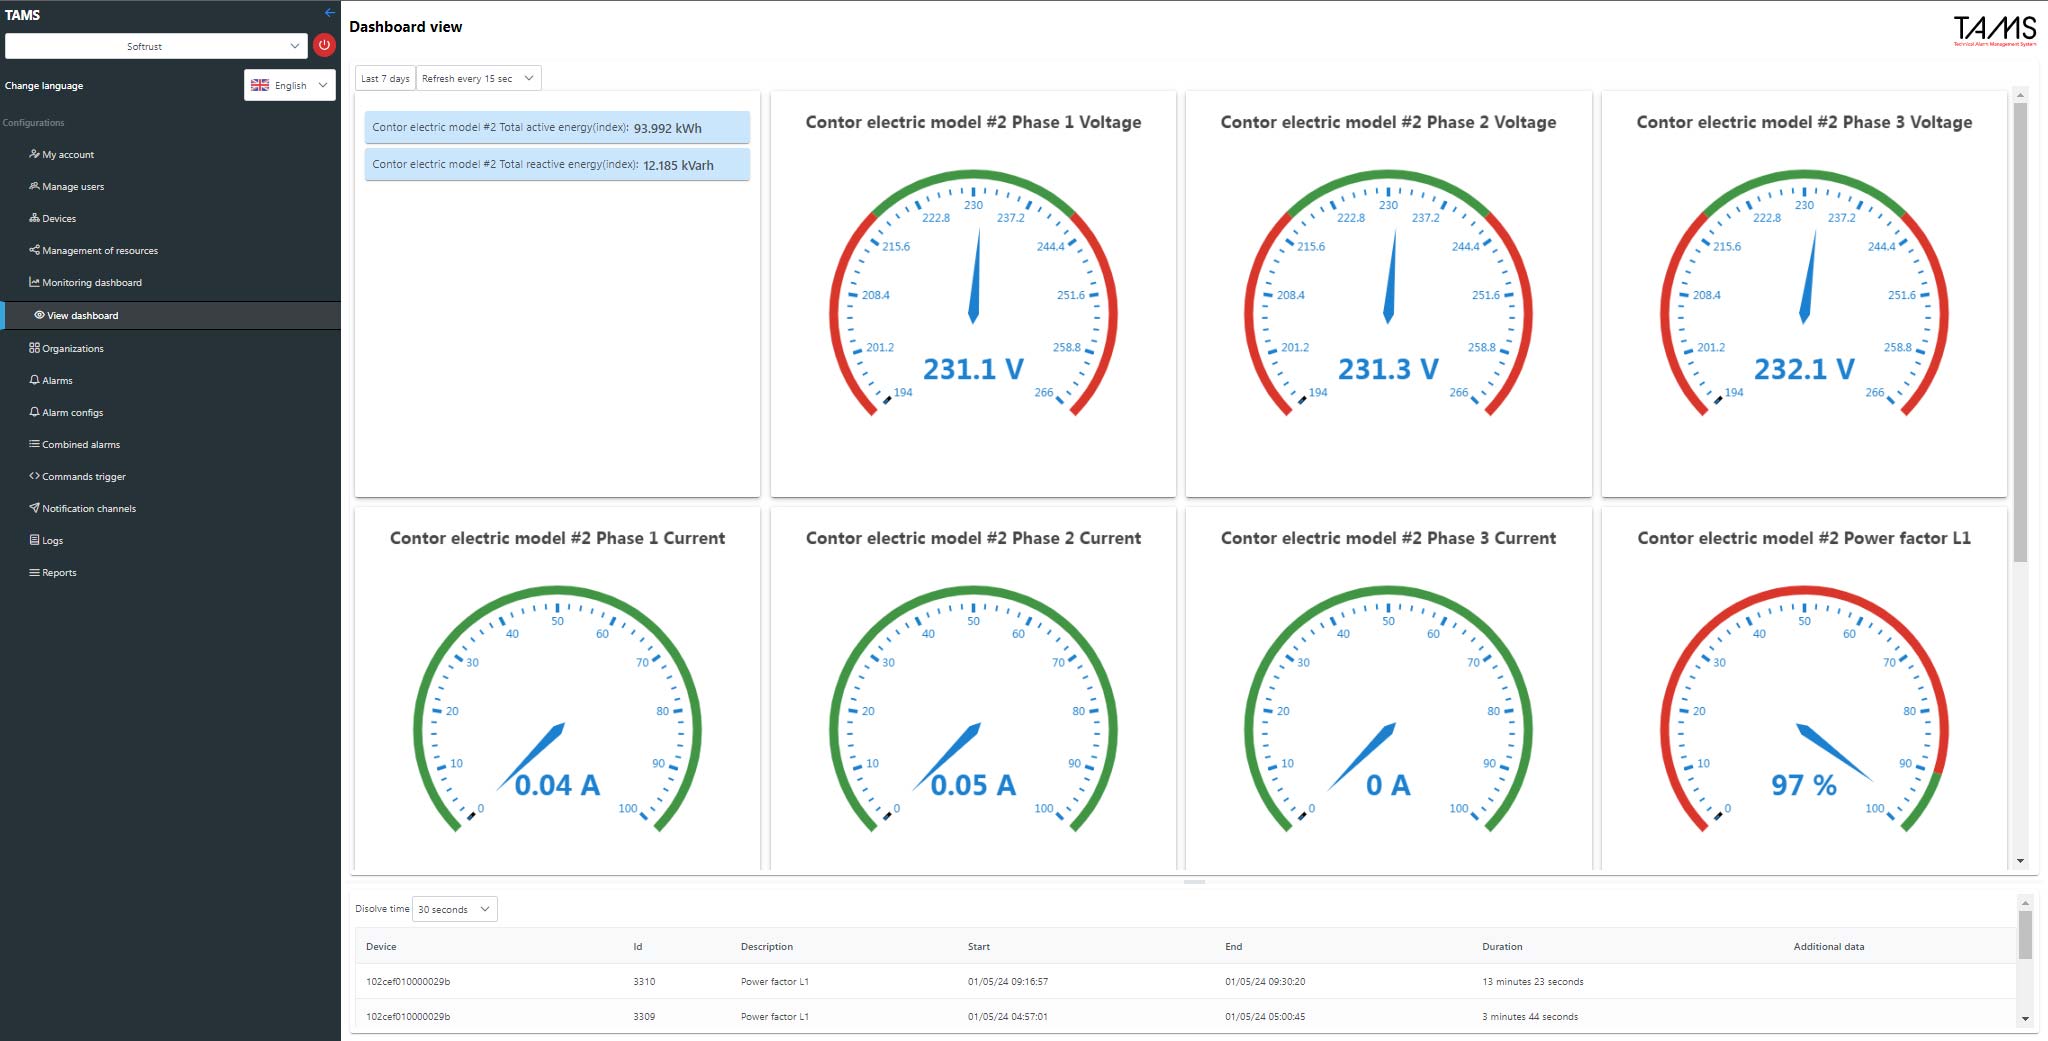Click end time 01/05/24 05:00:45
This screenshot has width=2048, height=1041.
[1265, 1016]
